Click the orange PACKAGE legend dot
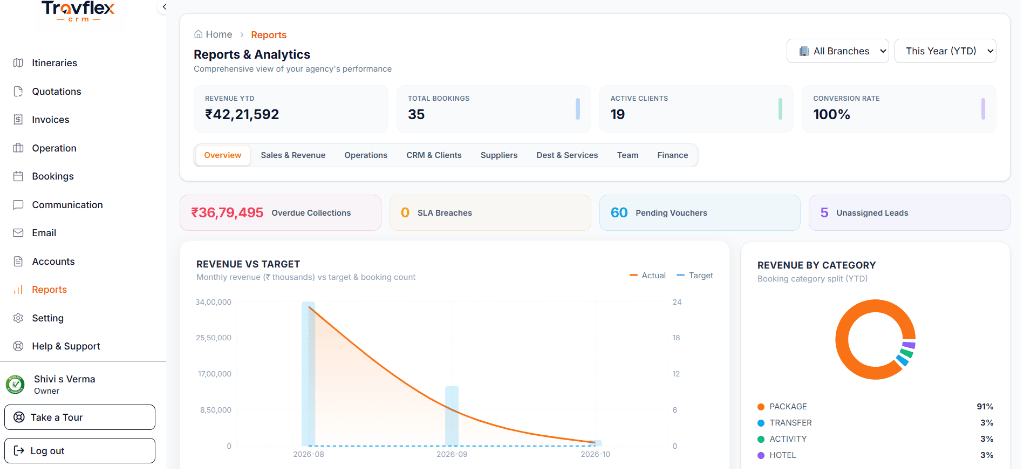 pos(761,406)
